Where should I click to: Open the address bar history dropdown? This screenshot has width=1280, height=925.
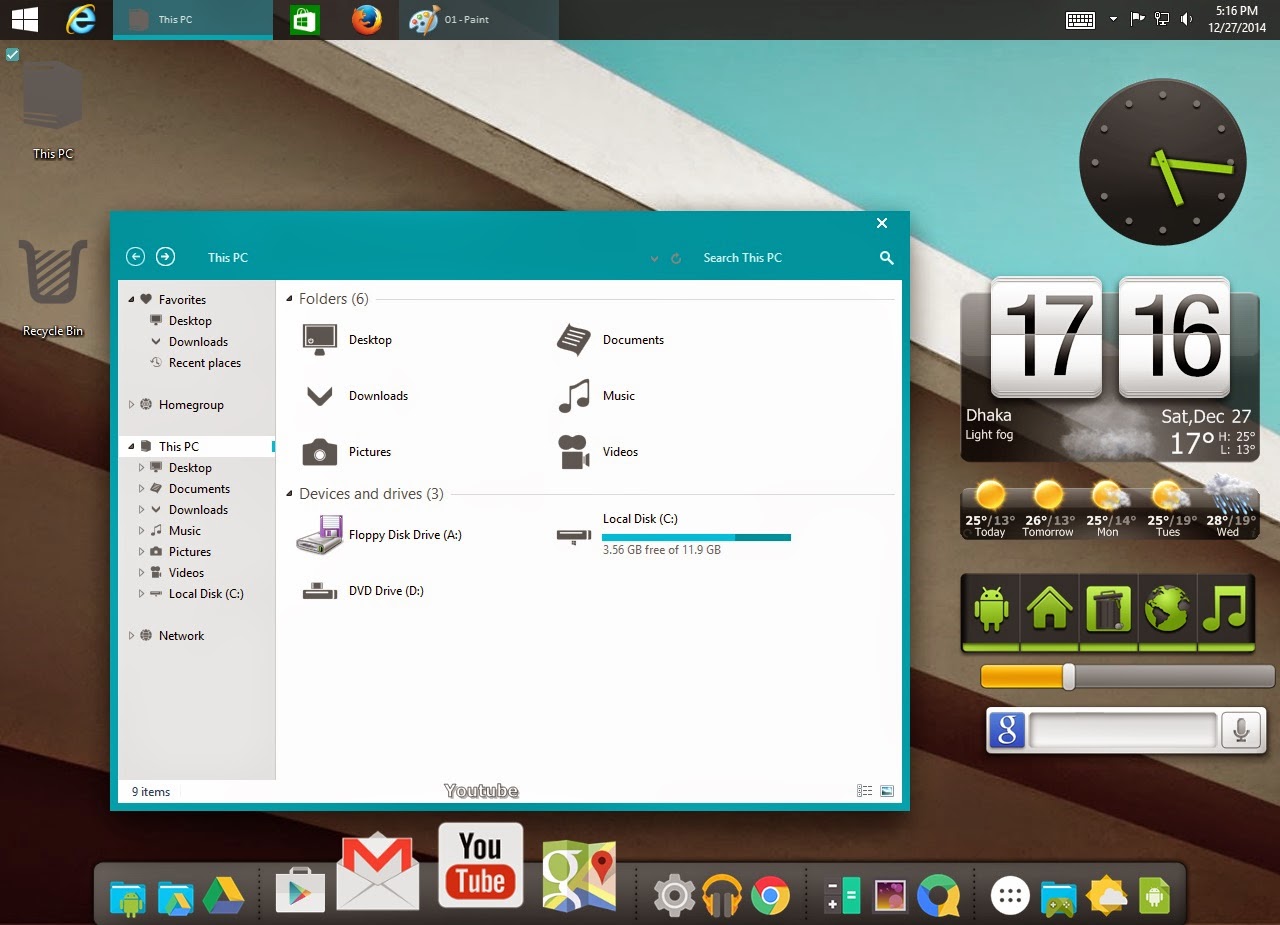pos(654,258)
